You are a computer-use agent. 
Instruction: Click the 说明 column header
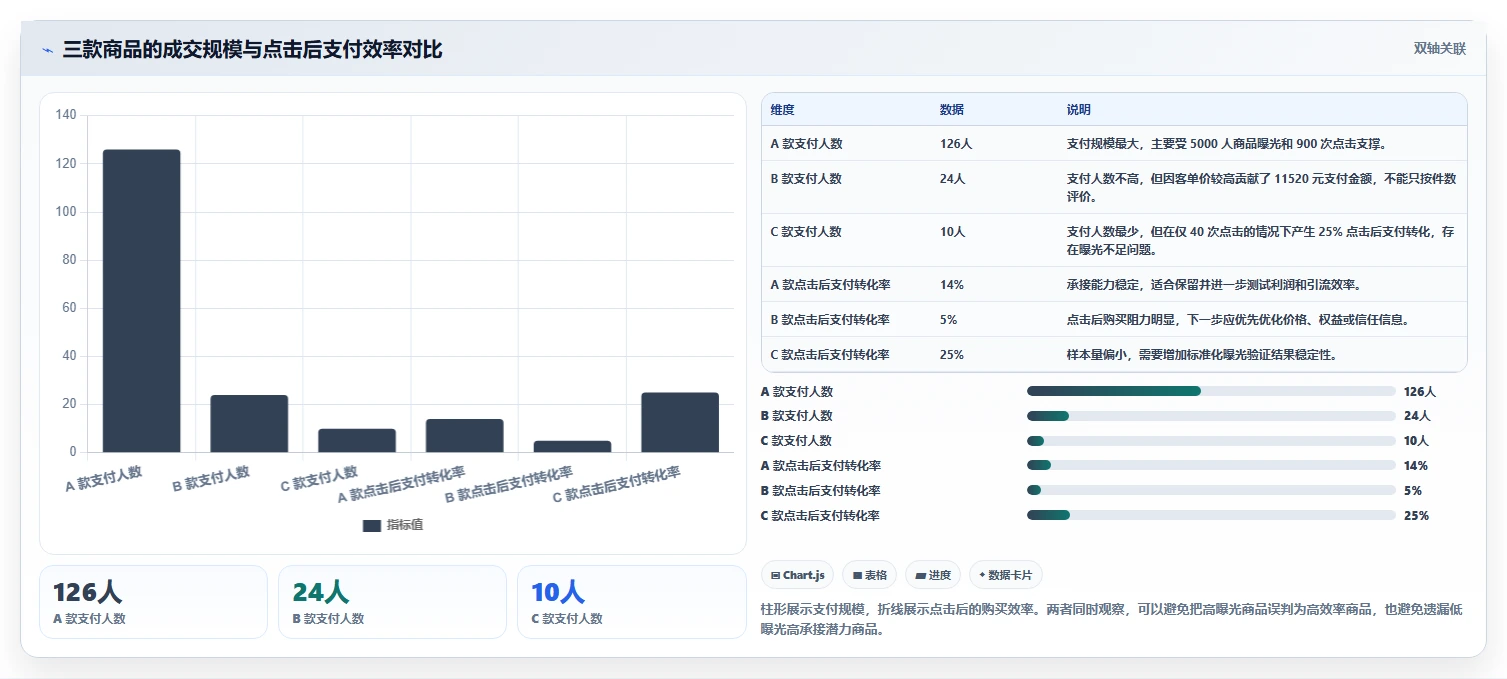coord(1079,110)
